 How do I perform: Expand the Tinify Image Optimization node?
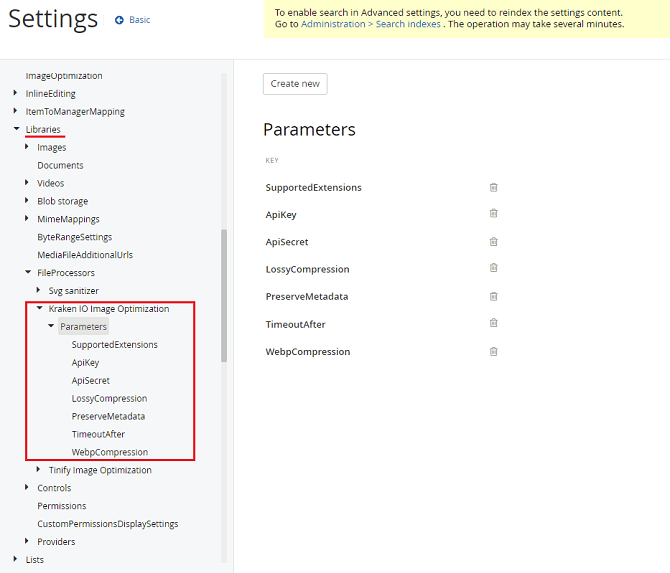coord(39,470)
